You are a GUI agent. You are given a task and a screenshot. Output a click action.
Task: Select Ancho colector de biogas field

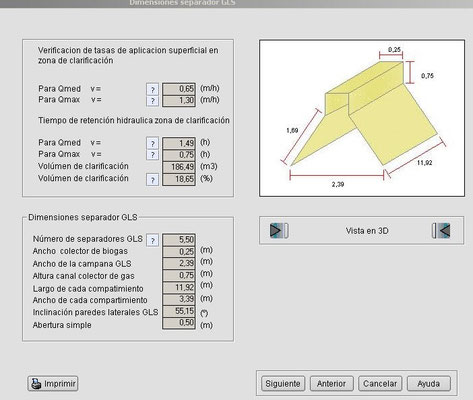point(179,252)
